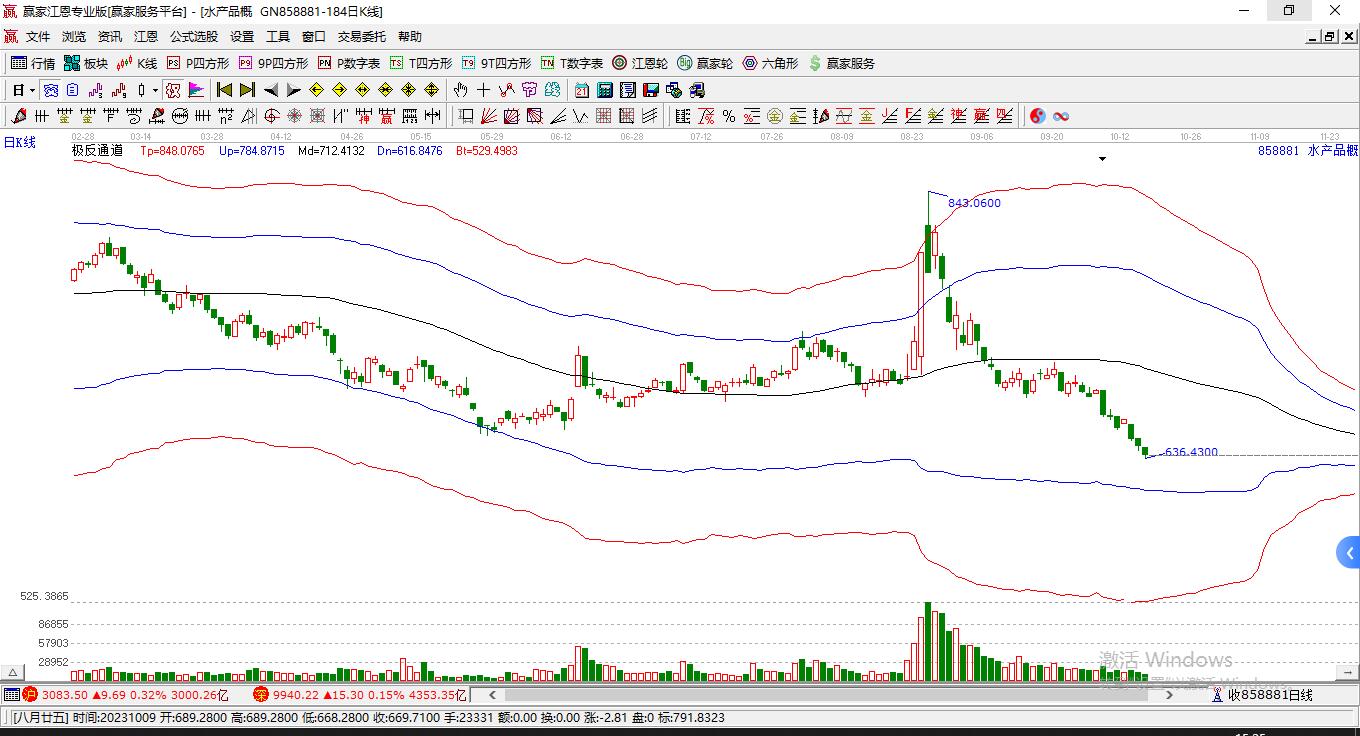This screenshot has height=736, width=1360.
Task: Open 赢家服务 with dollar icon
Action: [x=841, y=63]
